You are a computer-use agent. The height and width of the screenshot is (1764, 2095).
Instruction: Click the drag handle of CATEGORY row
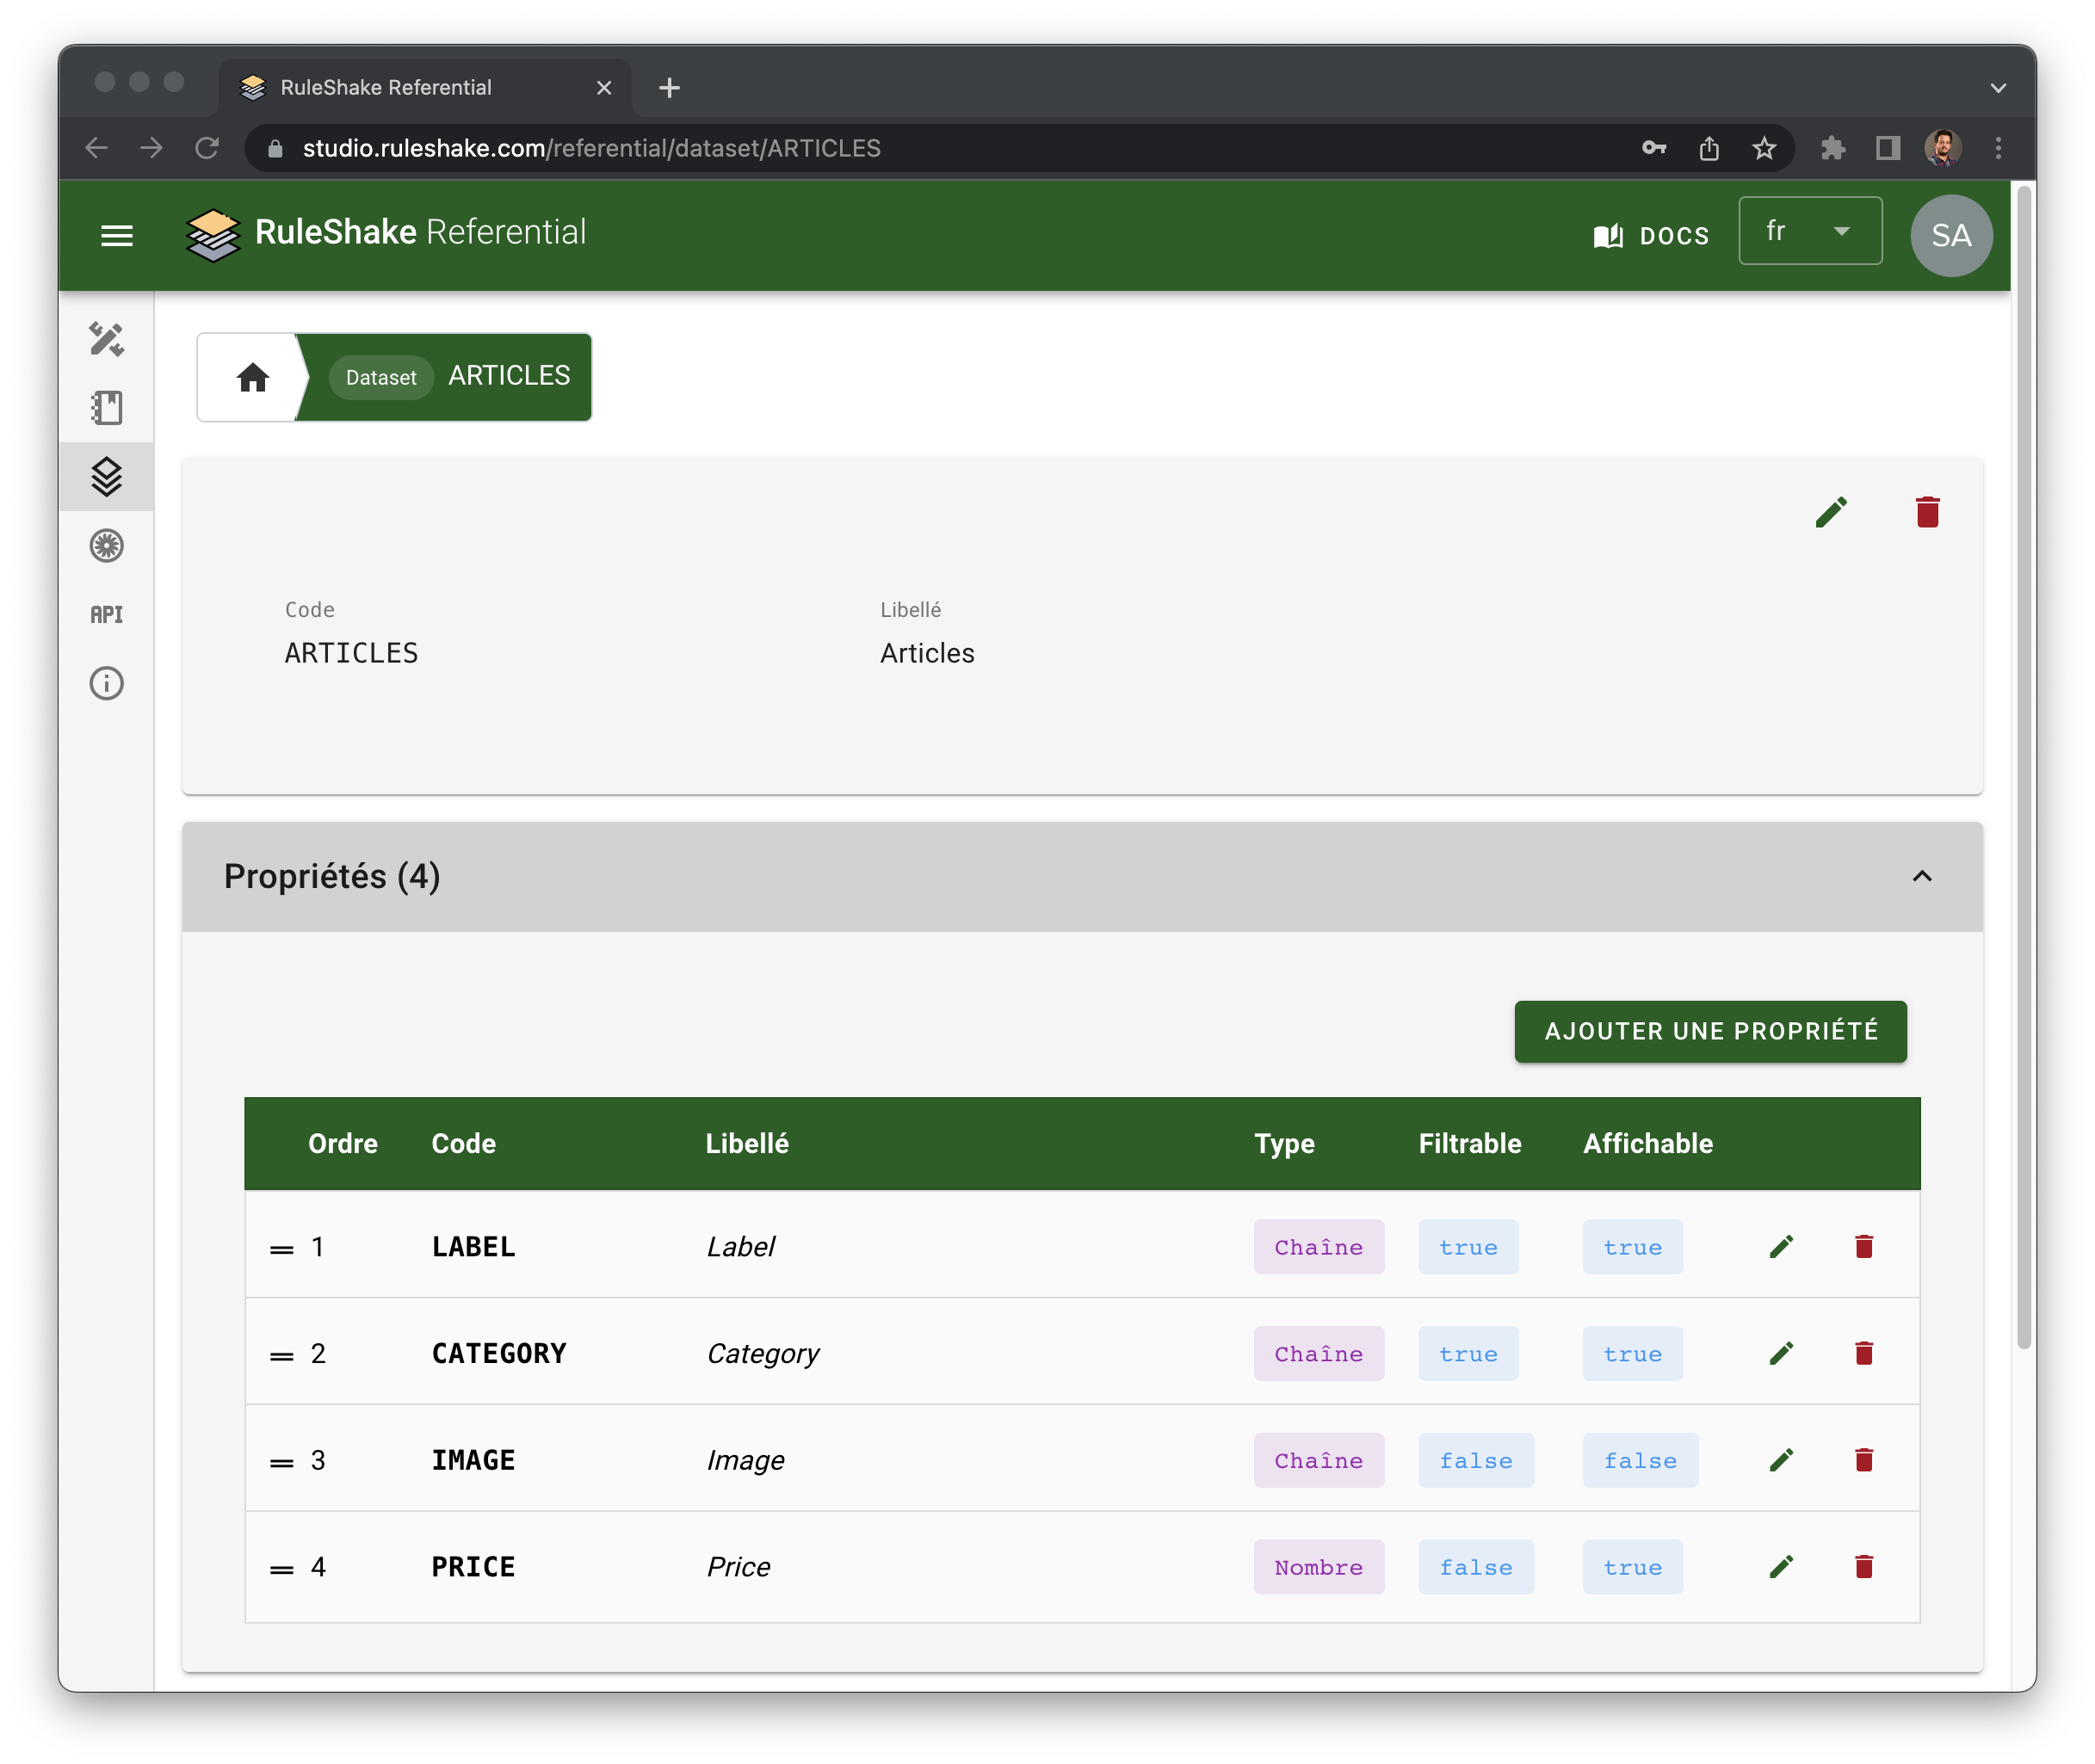(x=282, y=1356)
